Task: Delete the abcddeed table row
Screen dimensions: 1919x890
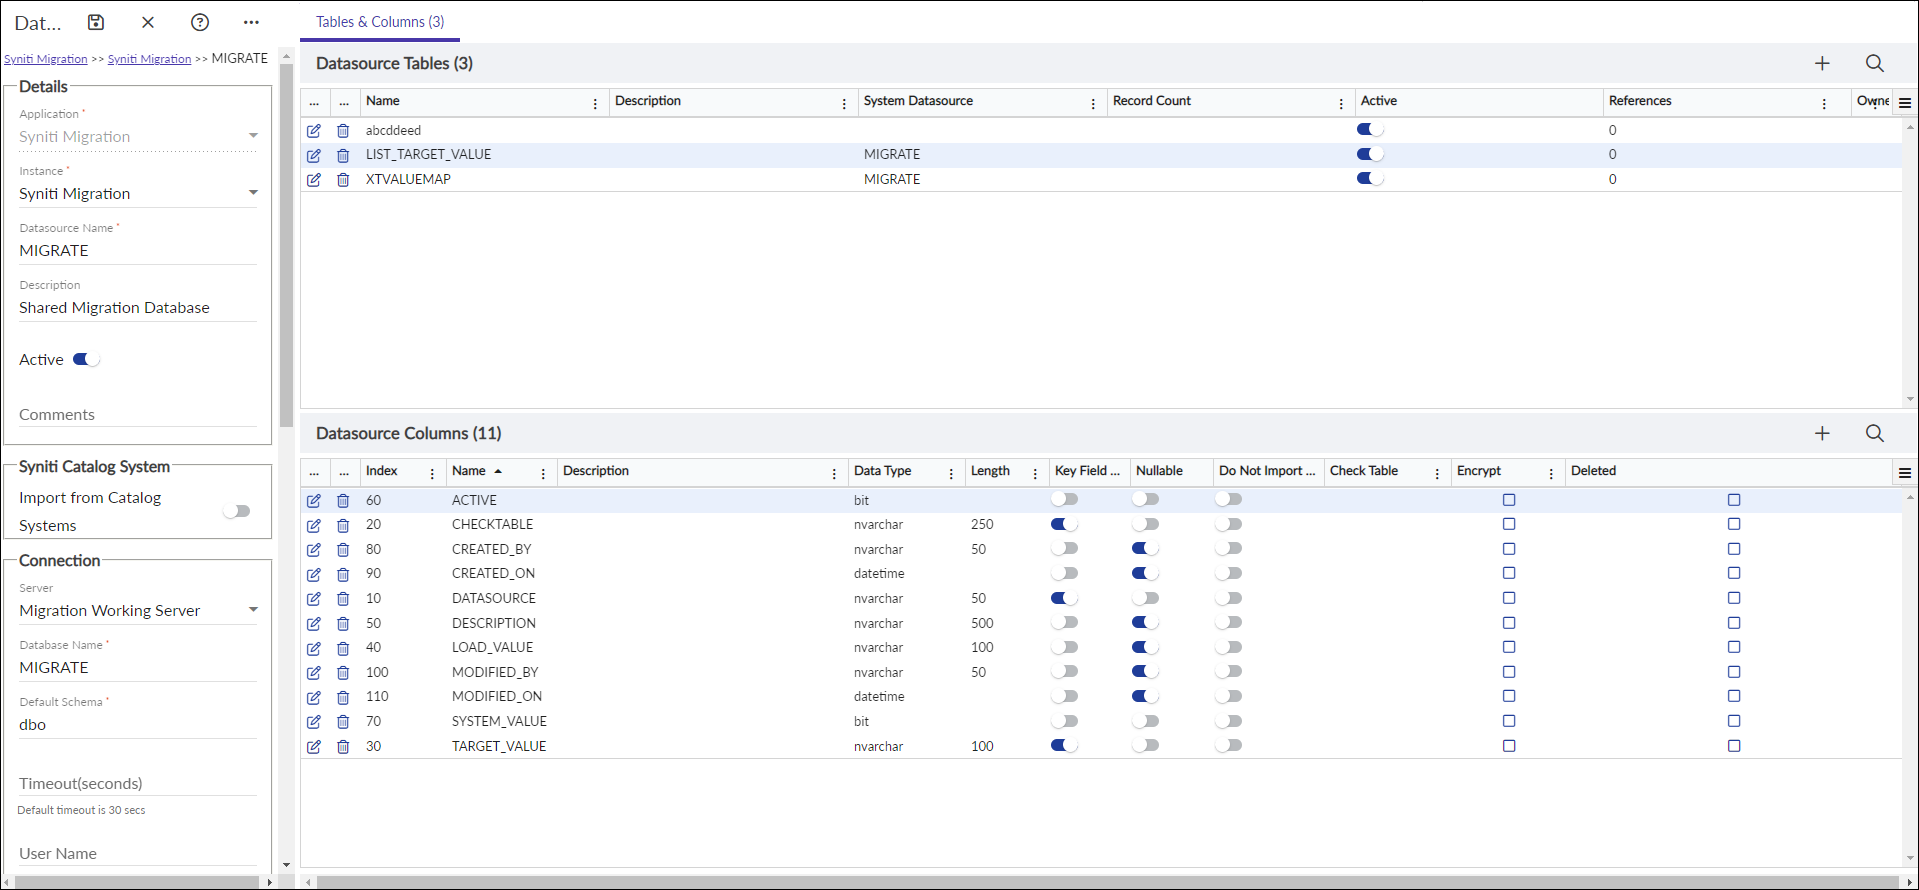Action: click(x=343, y=131)
